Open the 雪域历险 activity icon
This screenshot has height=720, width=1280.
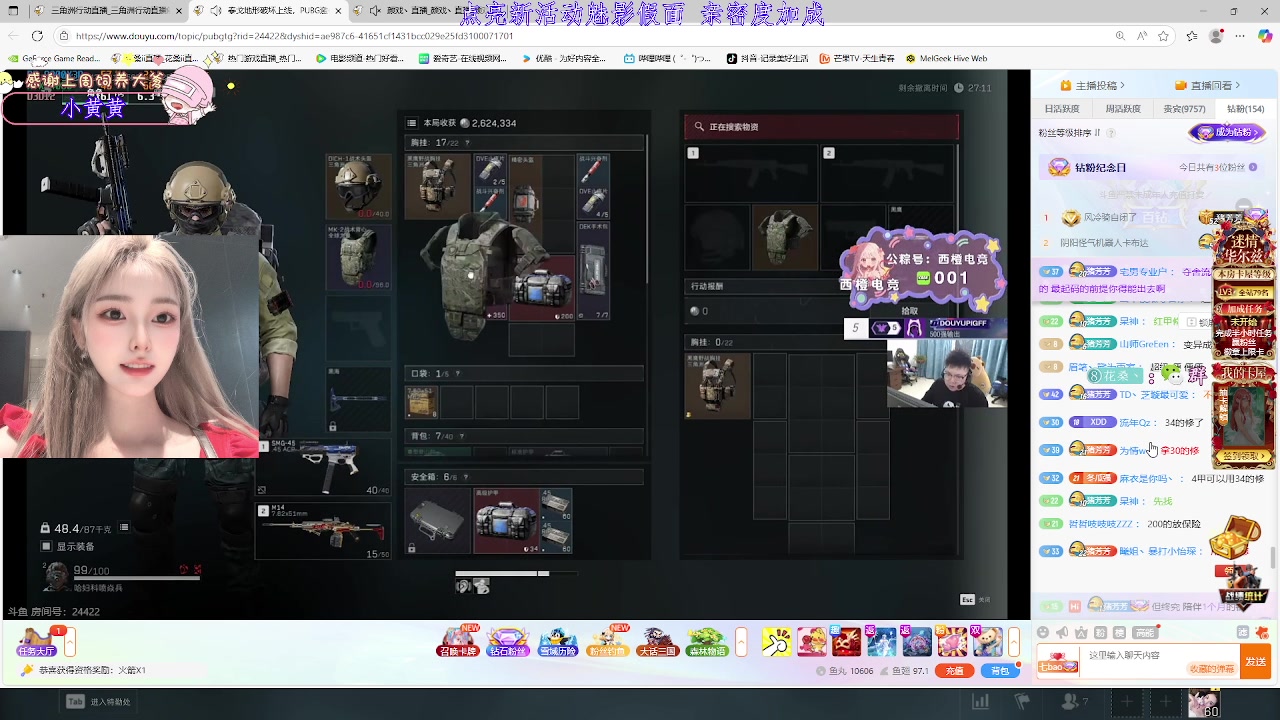click(558, 642)
